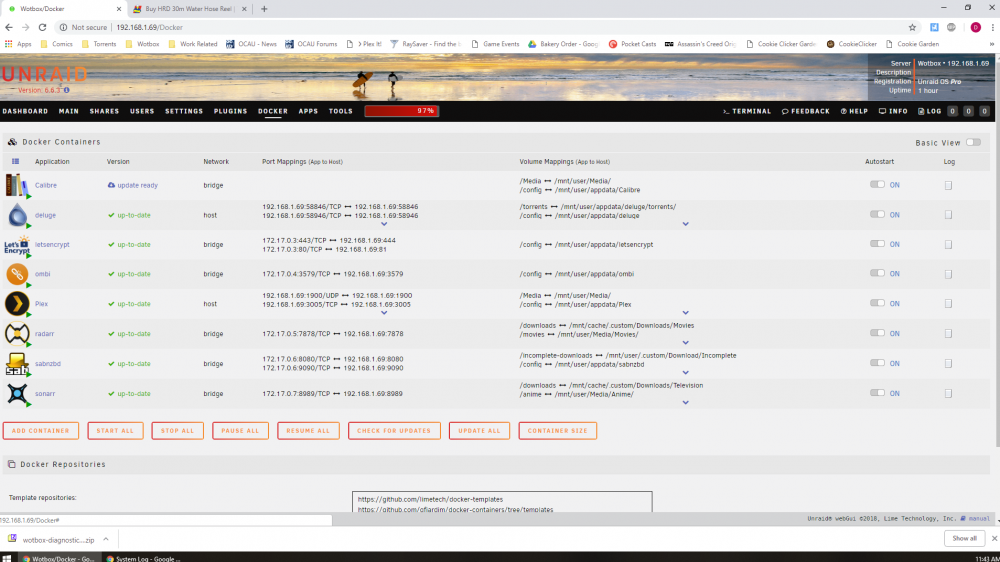This screenshot has width=1000, height=562.
Task: Expand radarr volume mappings
Action: pyautogui.click(x=686, y=343)
